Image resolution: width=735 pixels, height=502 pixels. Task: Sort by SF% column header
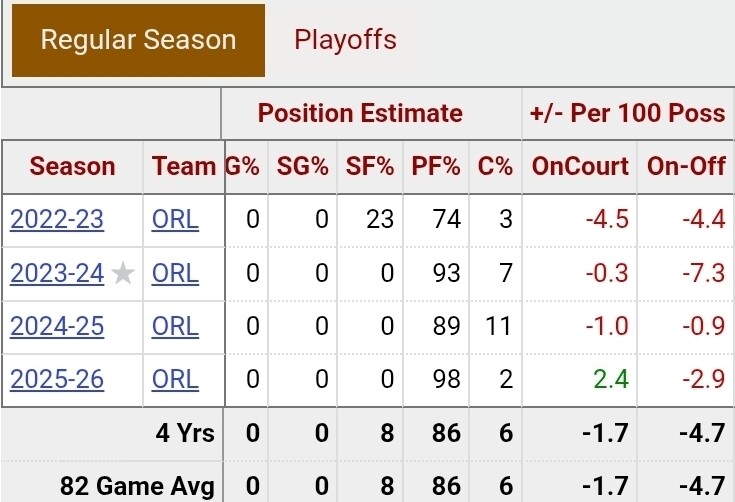coord(369,167)
